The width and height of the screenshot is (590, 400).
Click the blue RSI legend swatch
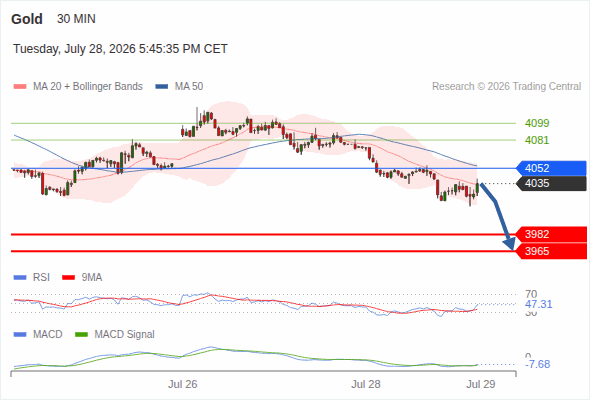point(20,278)
